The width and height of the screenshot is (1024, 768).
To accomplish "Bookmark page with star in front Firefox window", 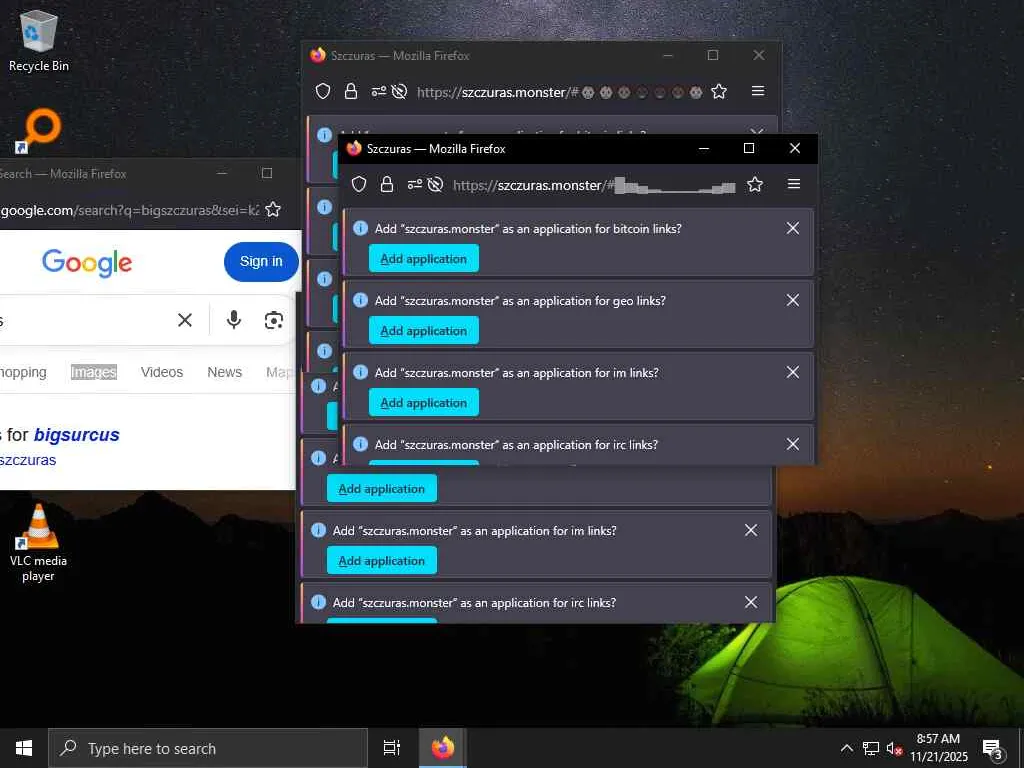I will coord(755,184).
